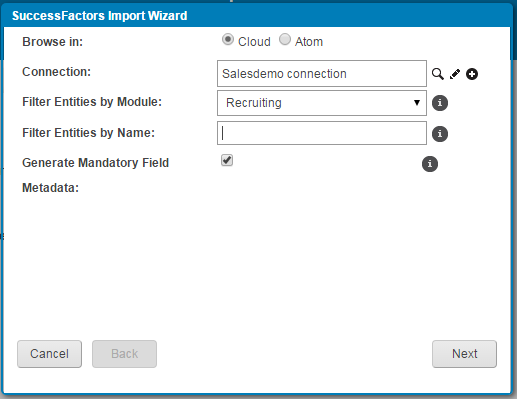Screen dimensions: 517x399
Task: Click 'Filter Entities by Module:' label
Action: [92, 102]
